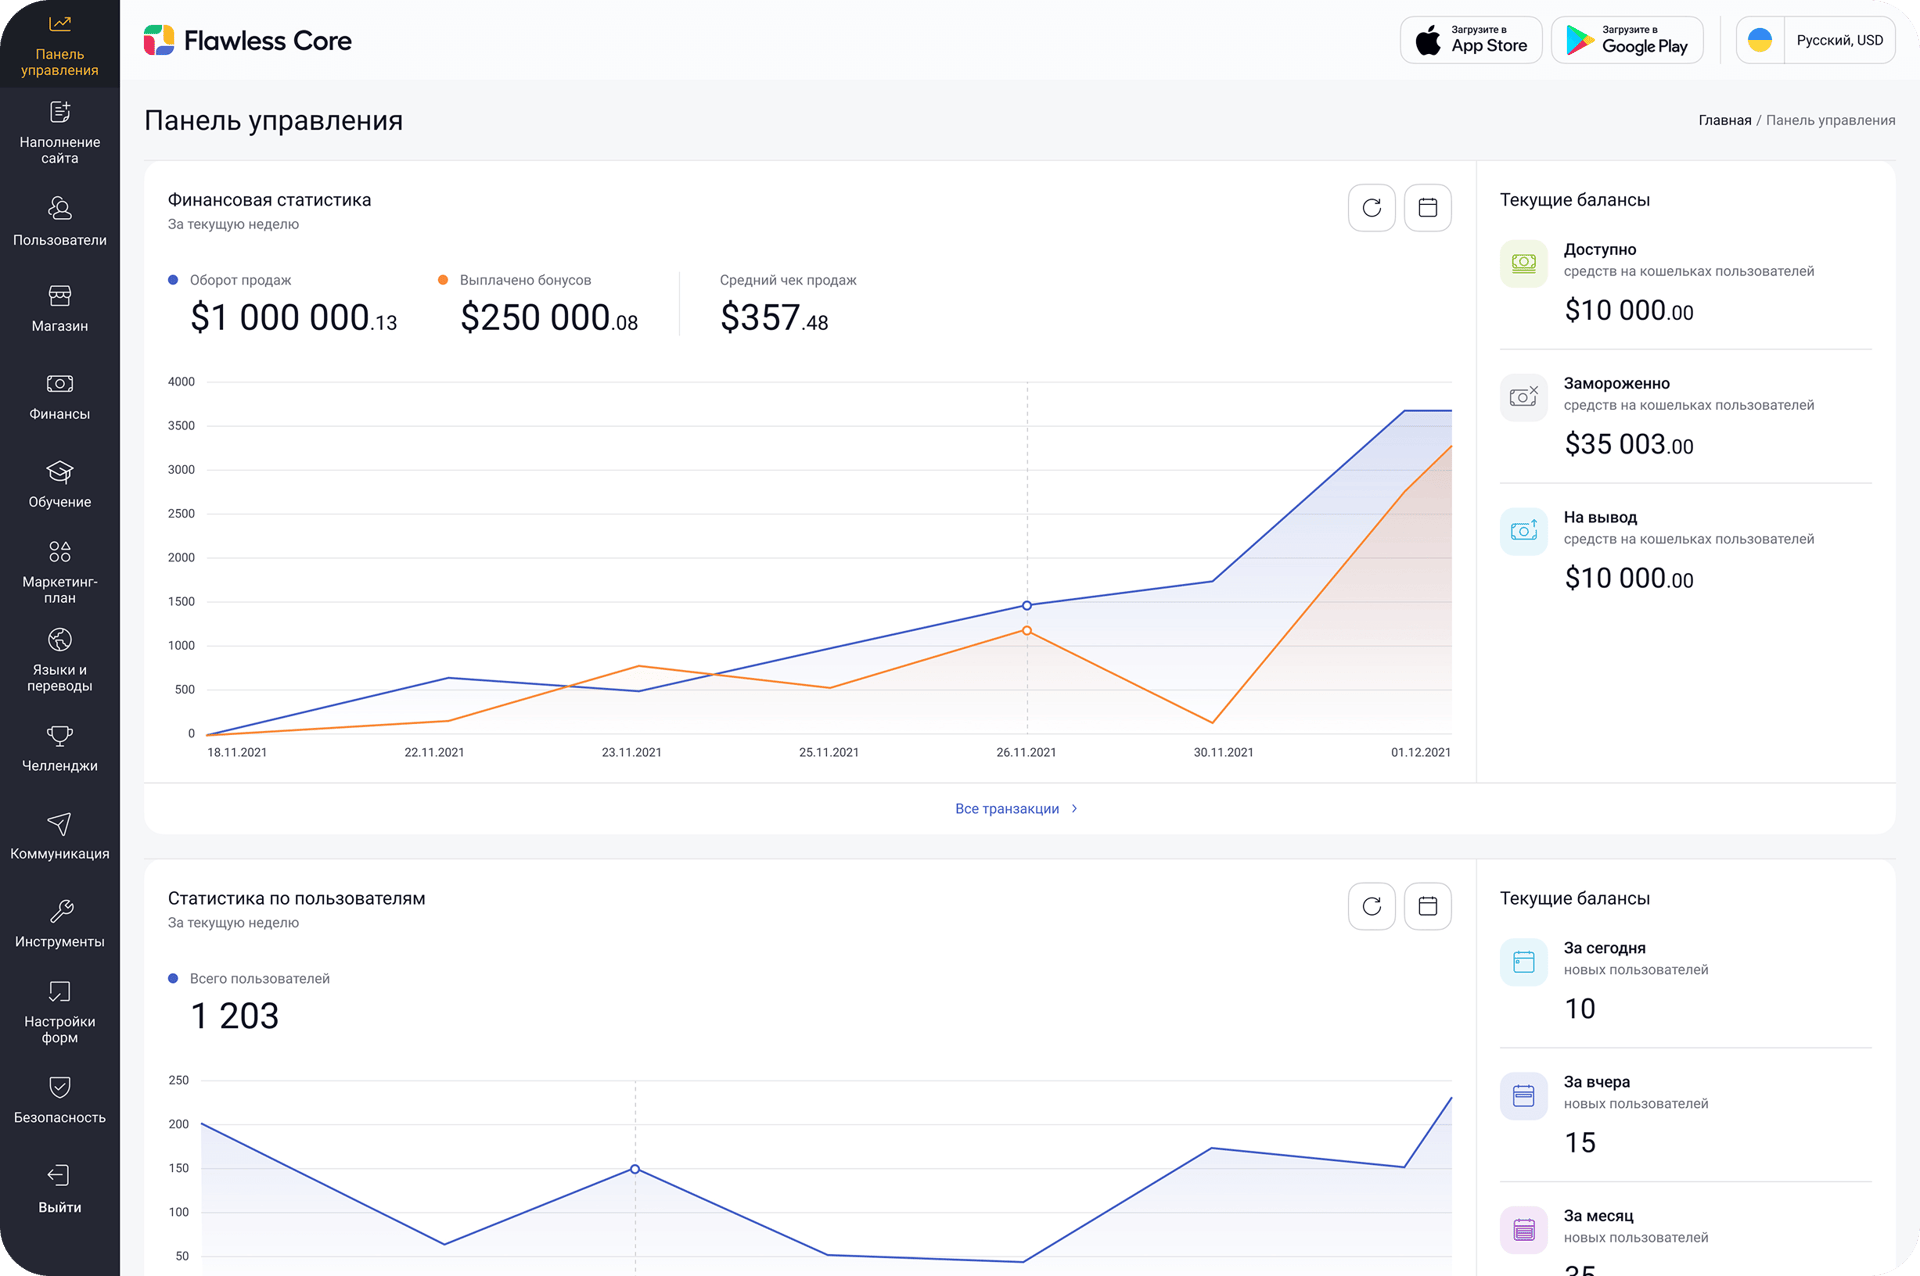Open the calendar for financial statistics
The image size is (1920, 1276).
point(1427,208)
